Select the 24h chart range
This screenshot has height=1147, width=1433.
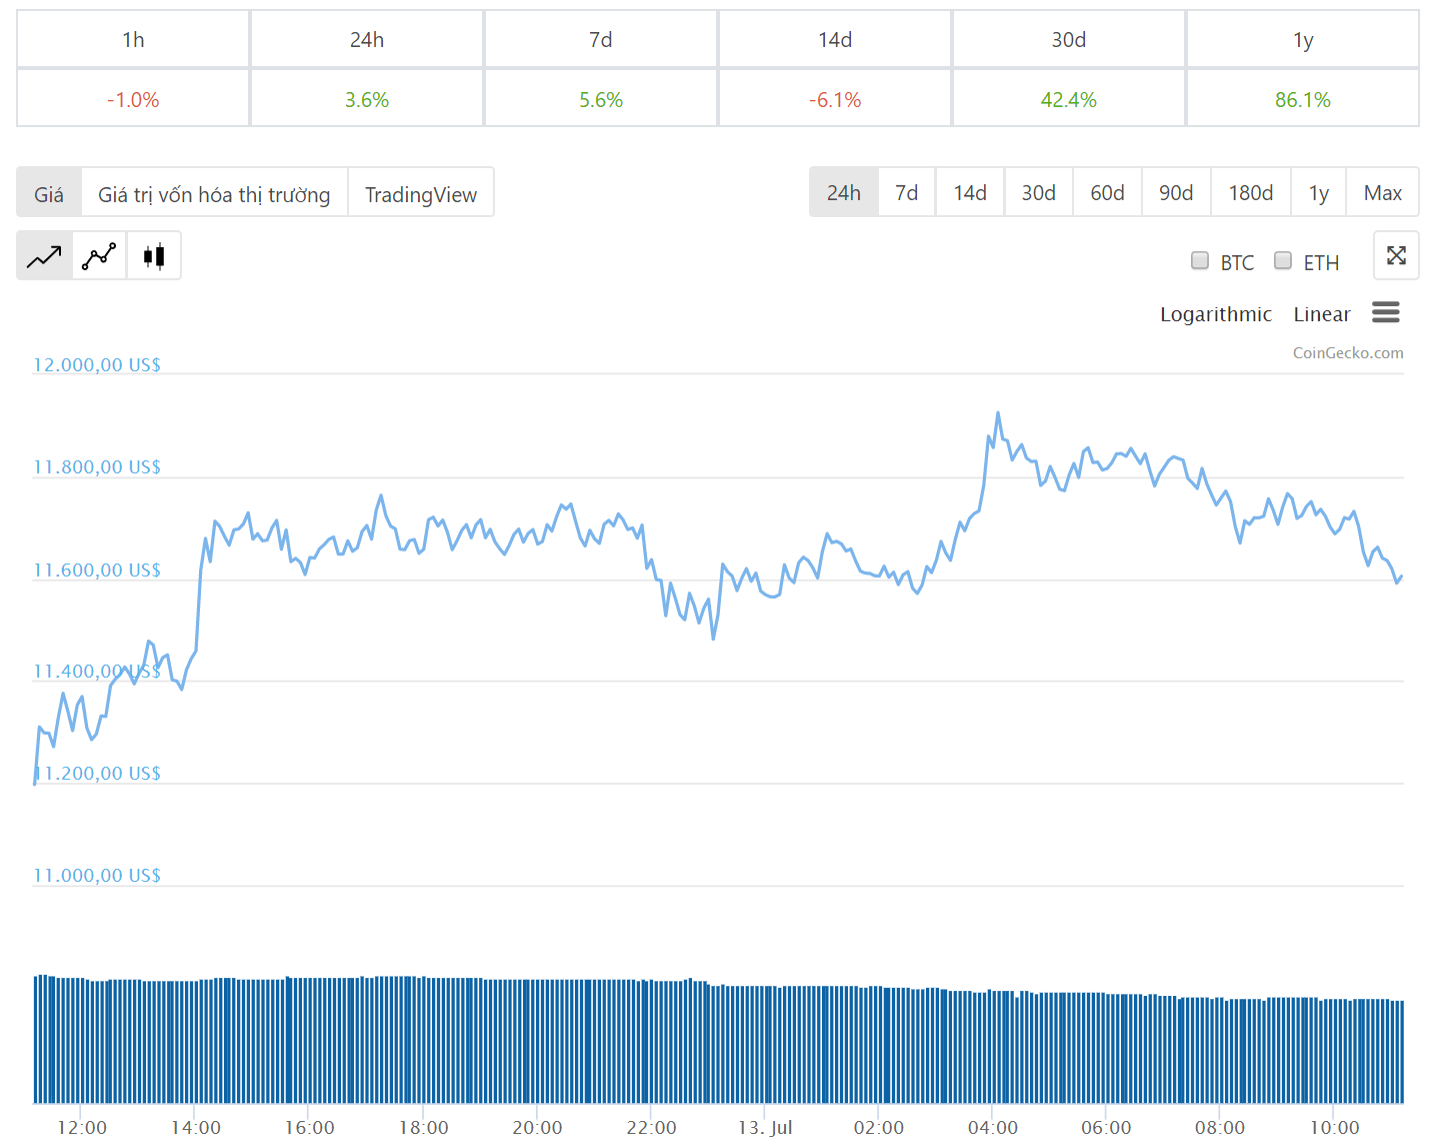pos(844,192)
